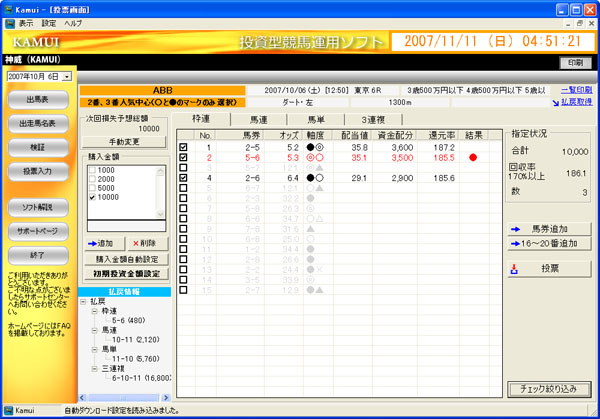600x419 pixels.
Task: Uncheck the row 1 馬券 2-5 checkbox
Action: [x=182, y=147]
